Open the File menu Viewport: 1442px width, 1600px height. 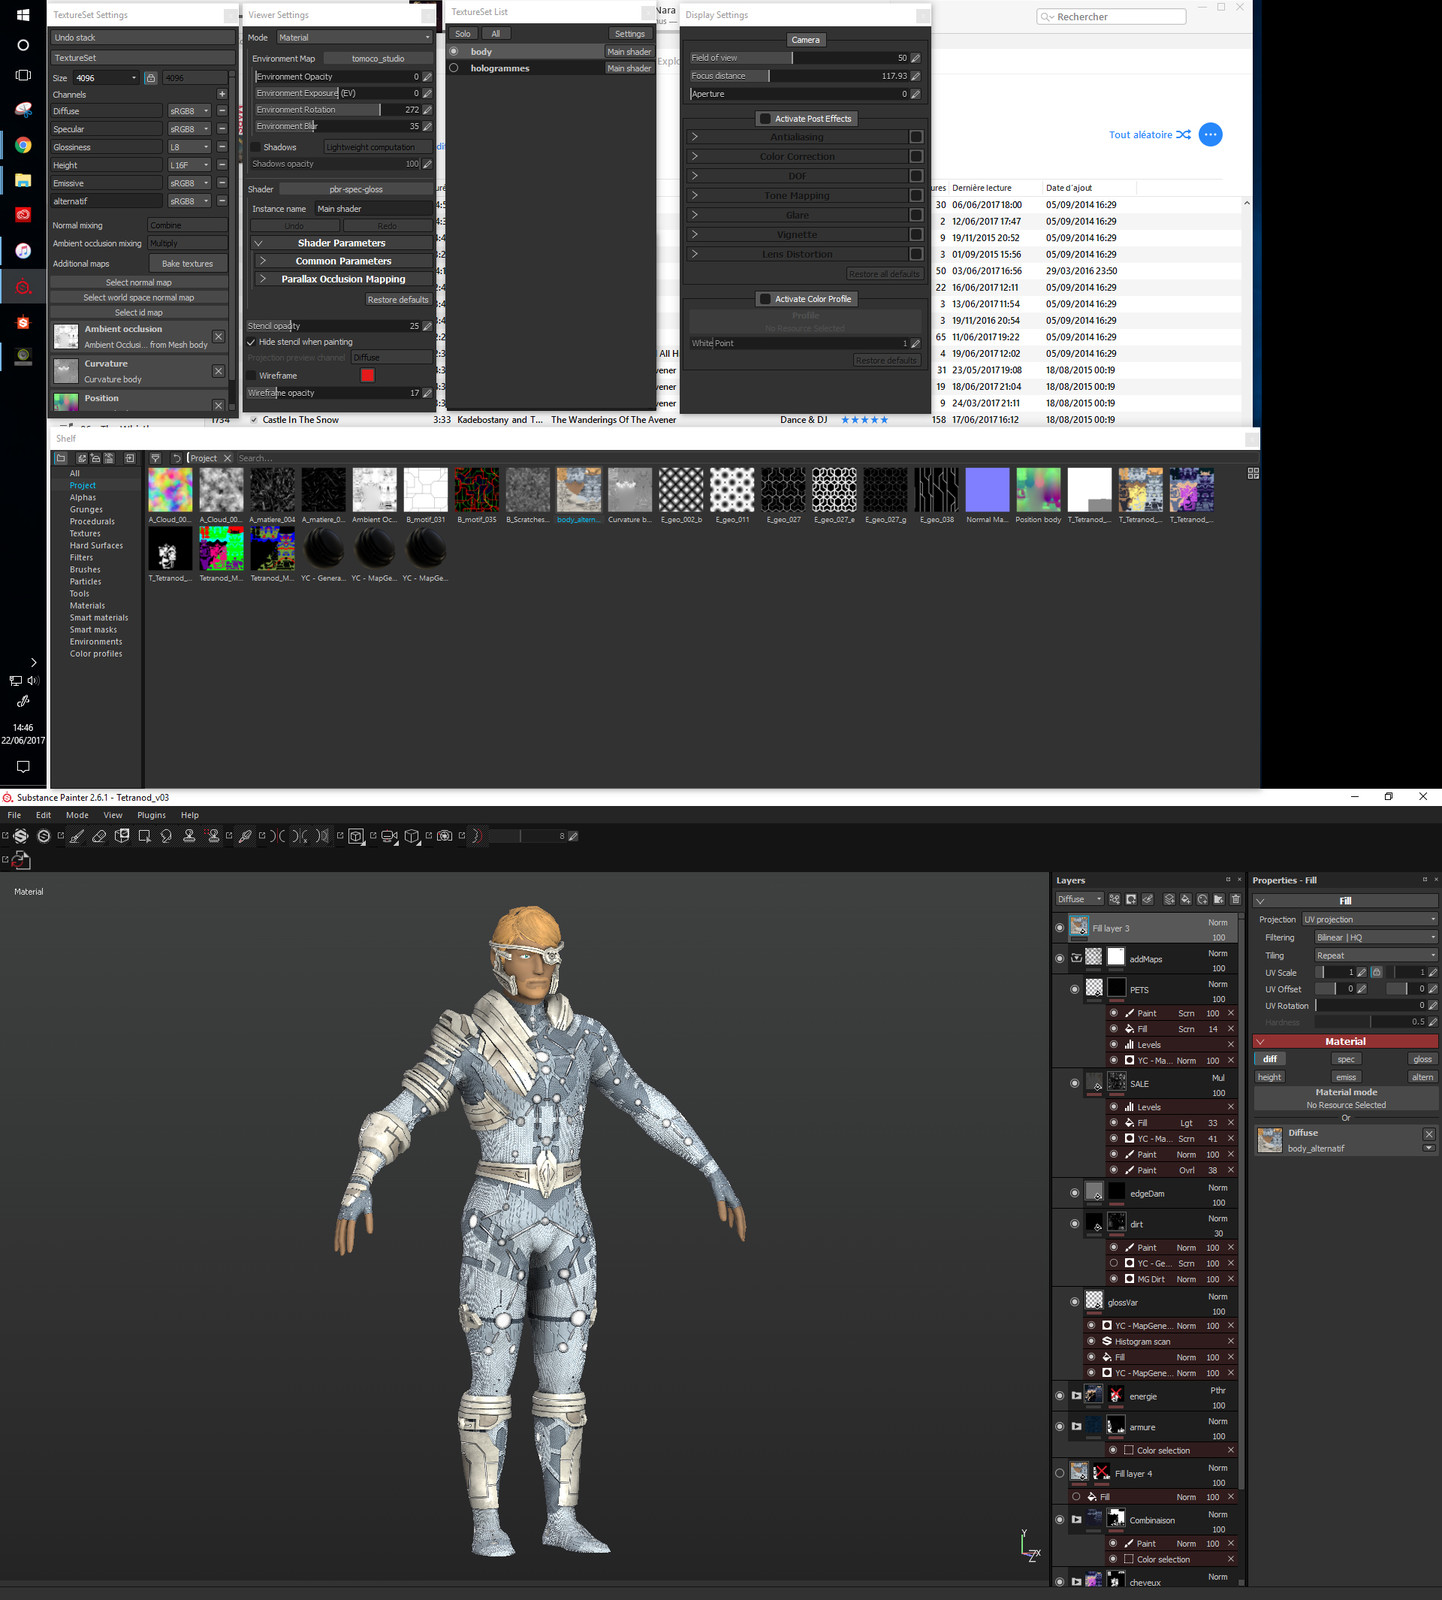(x=14, y=815)
